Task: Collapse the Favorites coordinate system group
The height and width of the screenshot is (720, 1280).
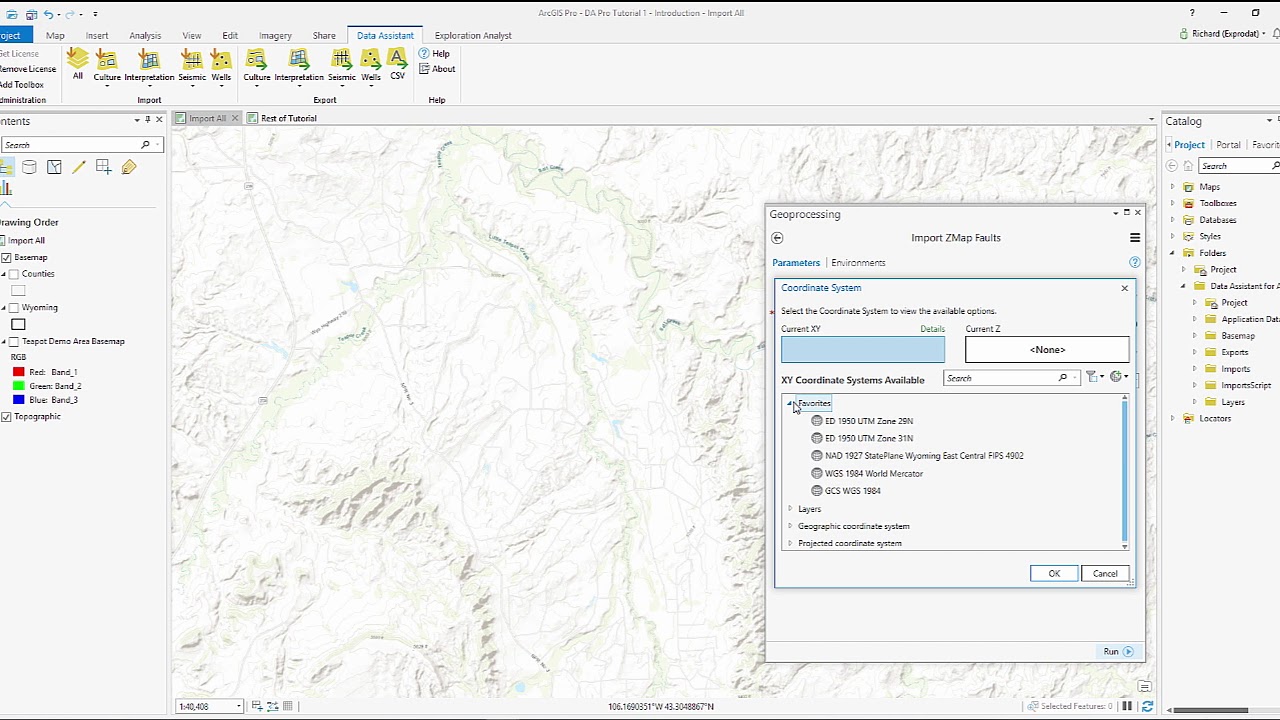Action: click(790, 404)
